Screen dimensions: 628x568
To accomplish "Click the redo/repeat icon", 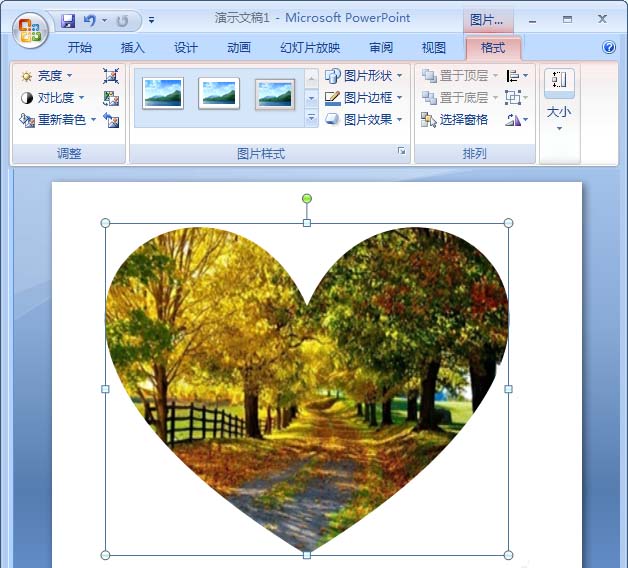I will pyautogui.click(x=122, y=20).
